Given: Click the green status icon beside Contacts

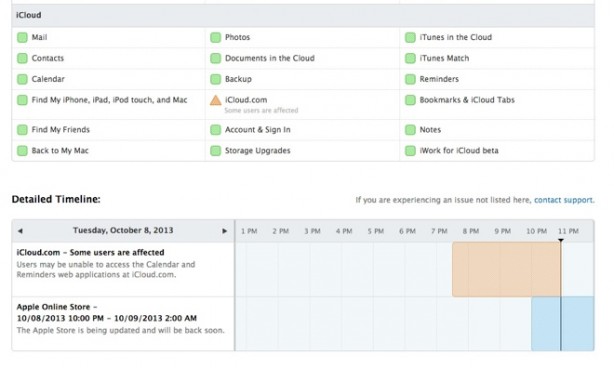Looking at the screenshot, I should pos(22,58).
